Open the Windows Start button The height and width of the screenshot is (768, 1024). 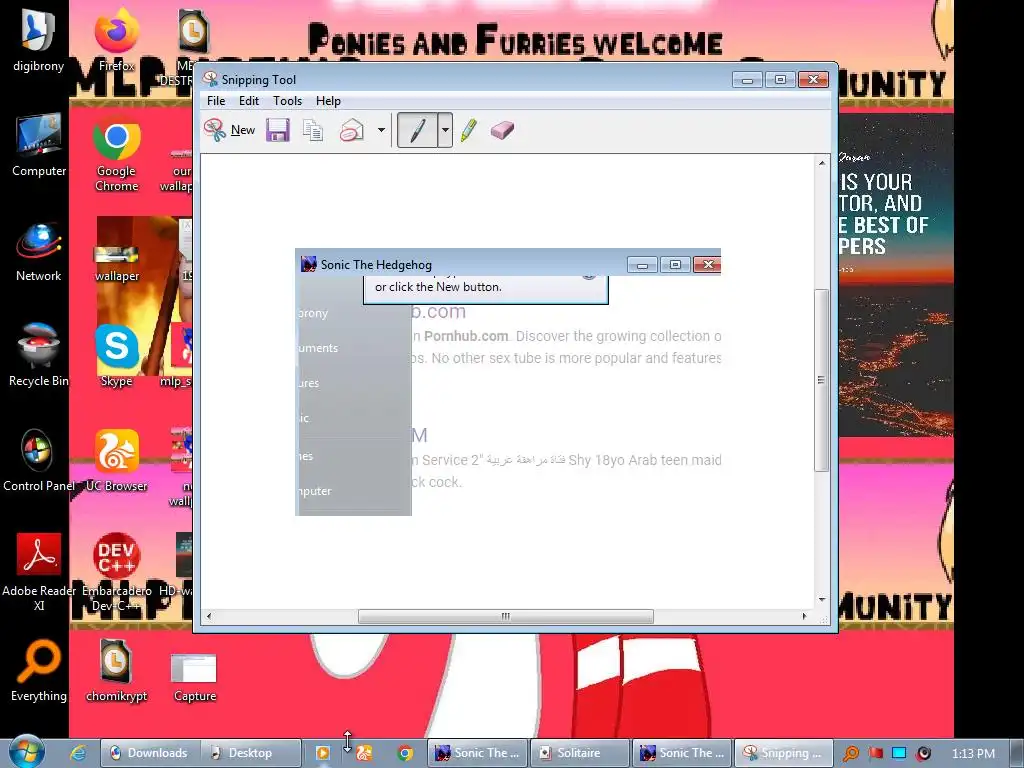coord(26,752)
